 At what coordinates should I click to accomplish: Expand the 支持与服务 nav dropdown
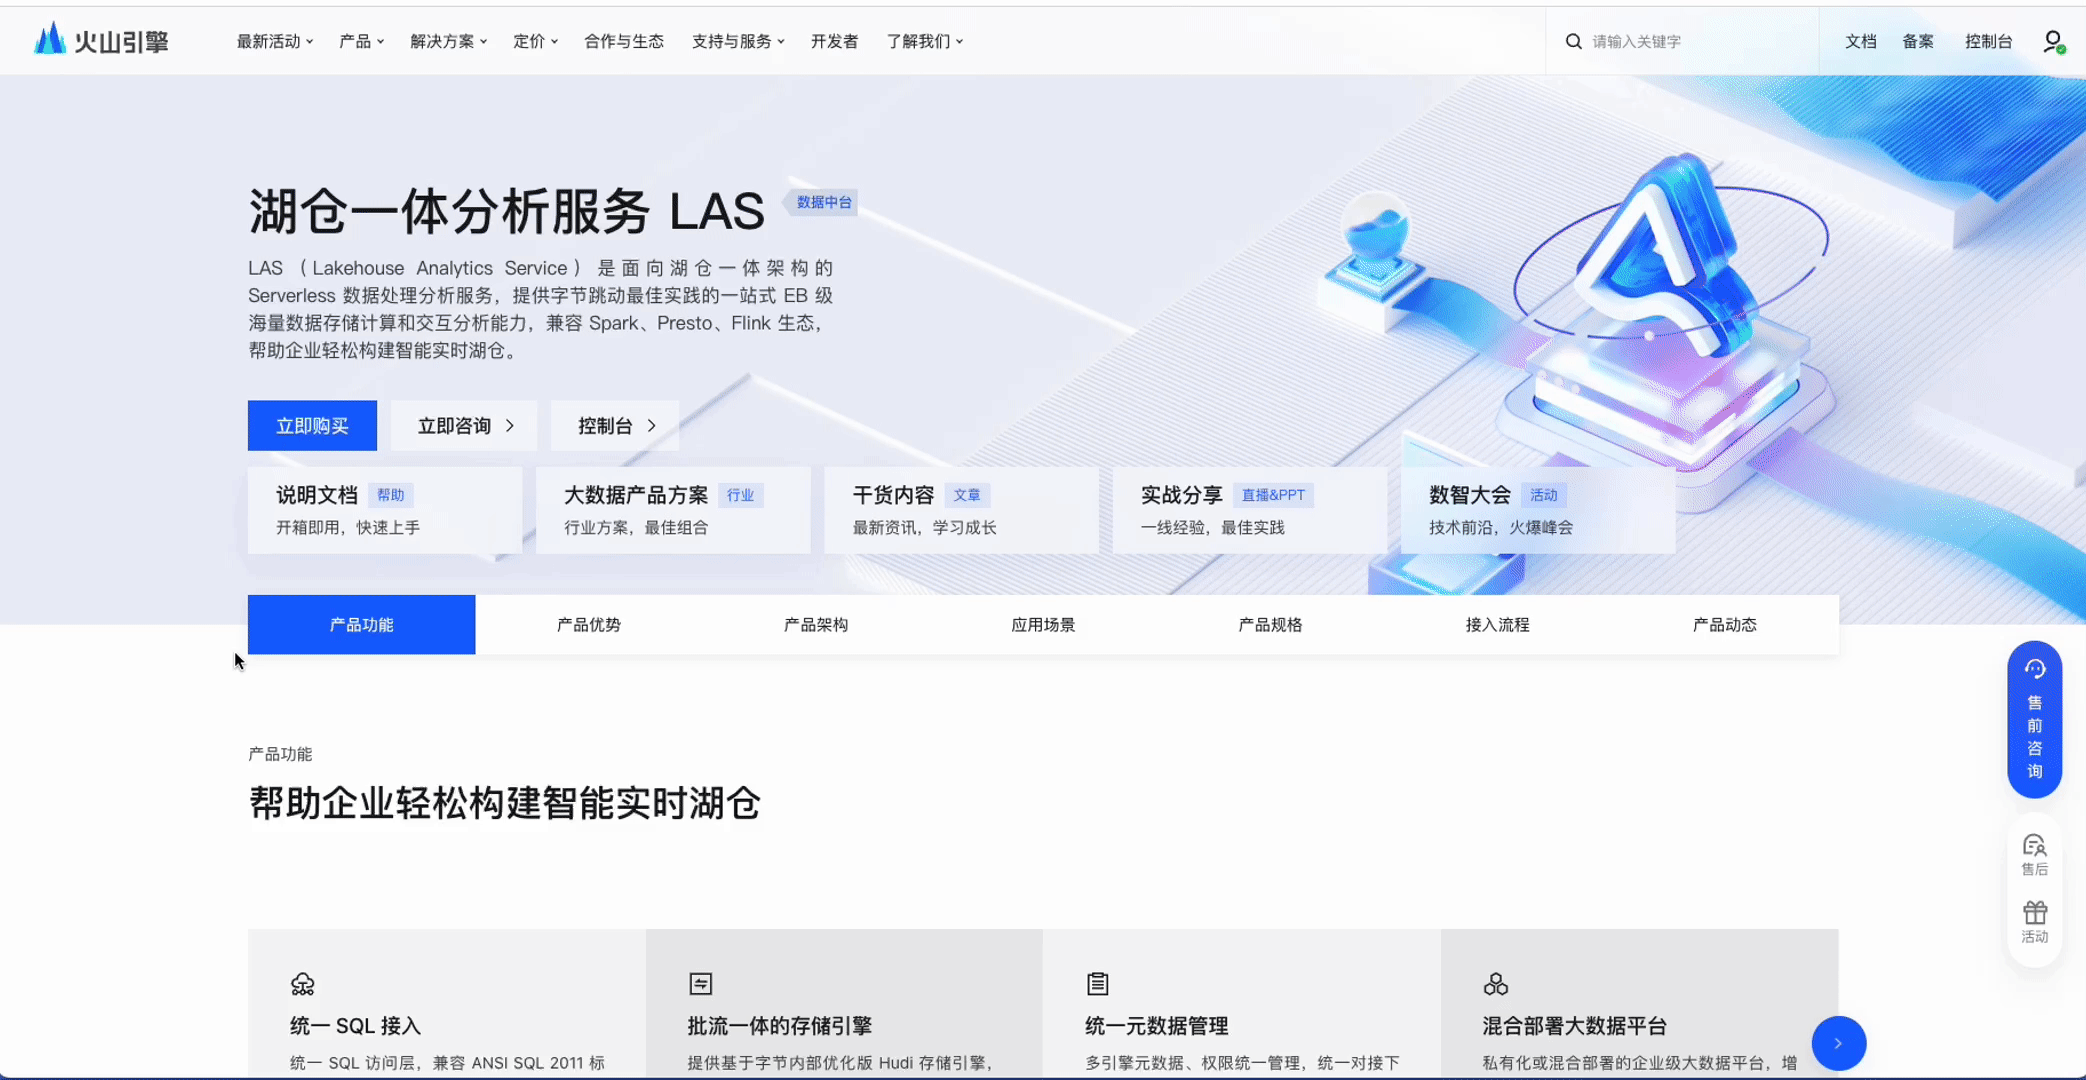point(739,41)
